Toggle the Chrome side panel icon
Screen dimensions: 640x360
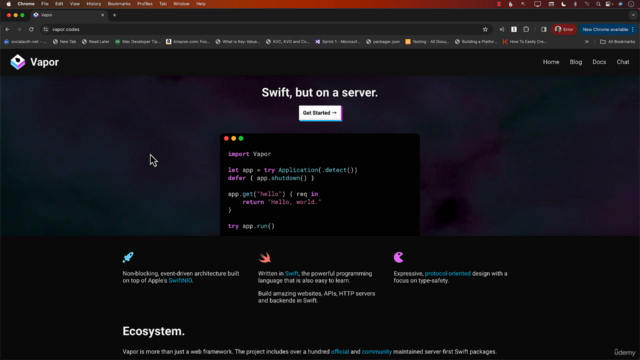pos(544,29)
